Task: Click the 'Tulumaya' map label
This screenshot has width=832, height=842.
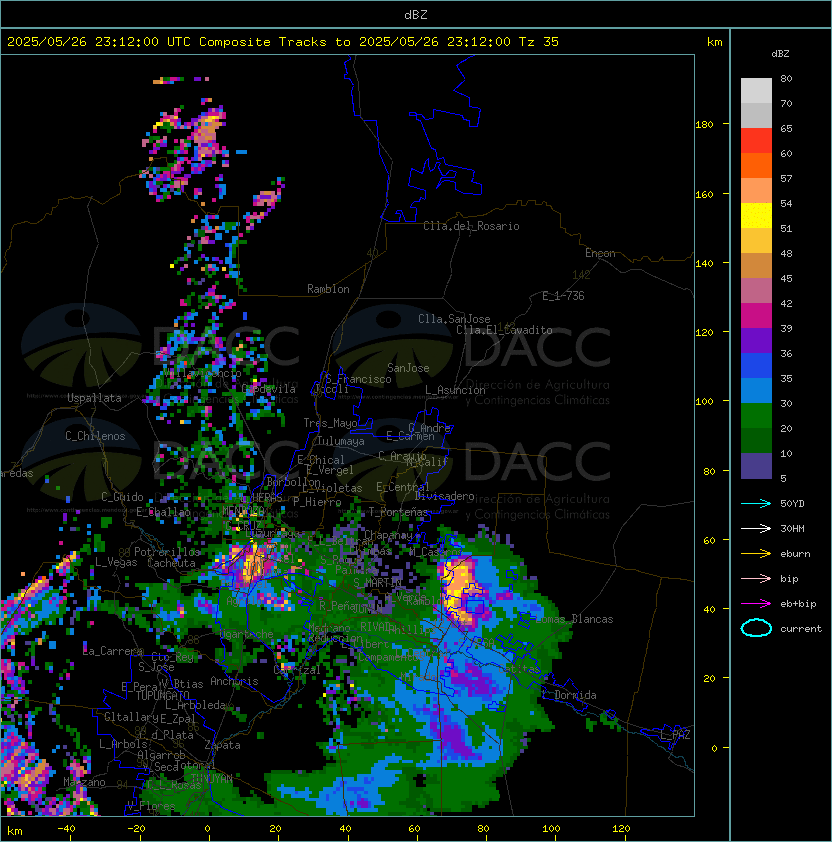Action: (x=341, y=441)
